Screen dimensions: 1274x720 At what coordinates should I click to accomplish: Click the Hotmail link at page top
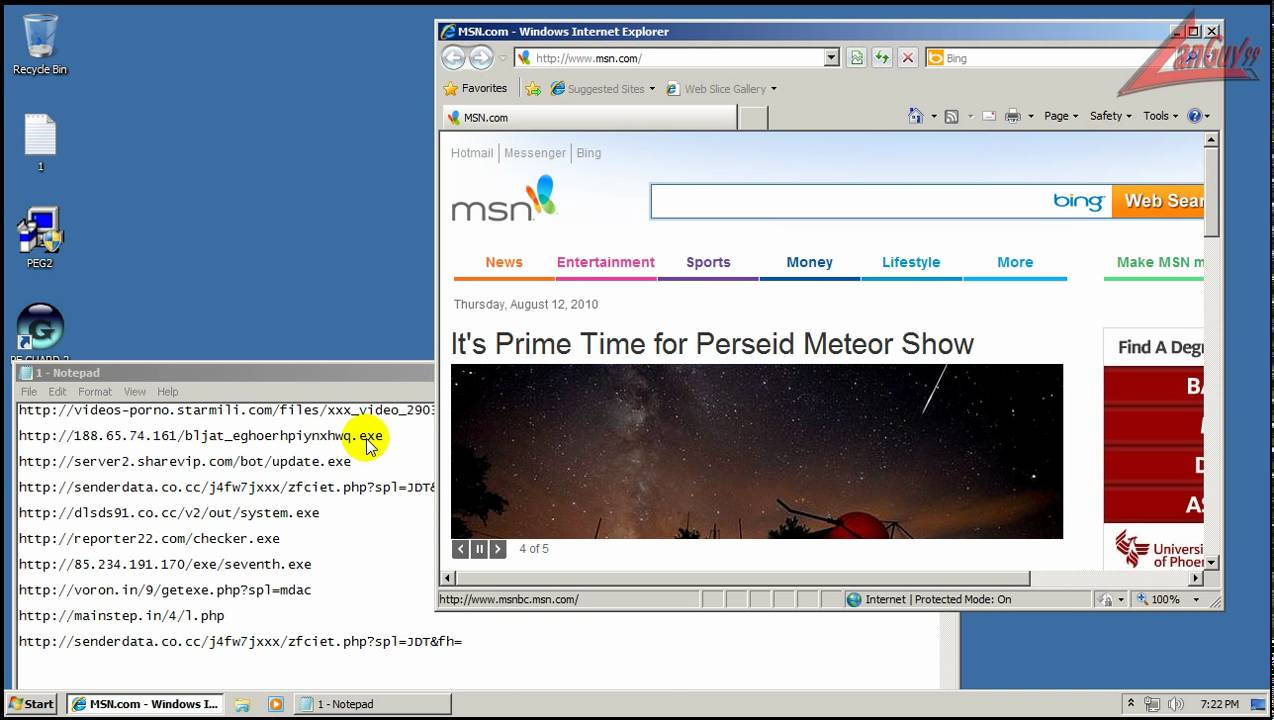point(472,153)
